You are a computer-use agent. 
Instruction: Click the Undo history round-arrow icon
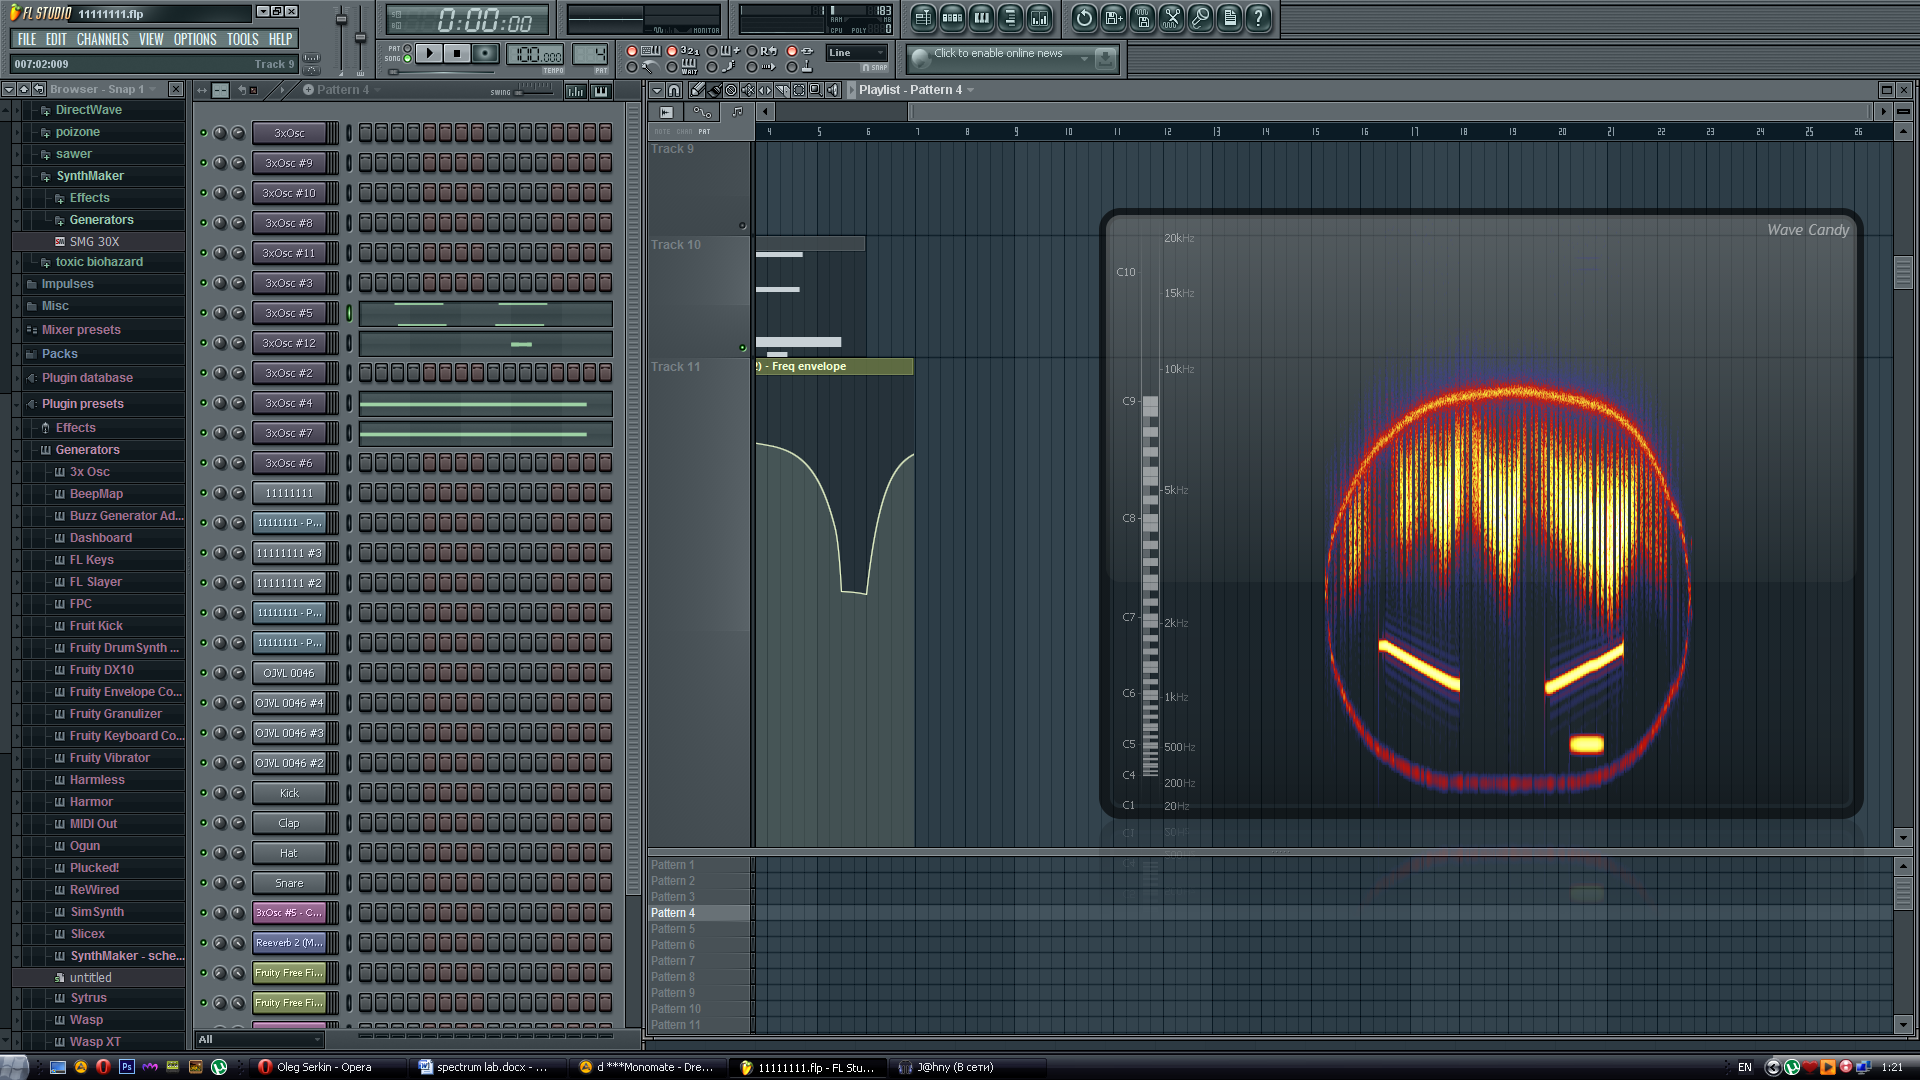pos(1084,18)
